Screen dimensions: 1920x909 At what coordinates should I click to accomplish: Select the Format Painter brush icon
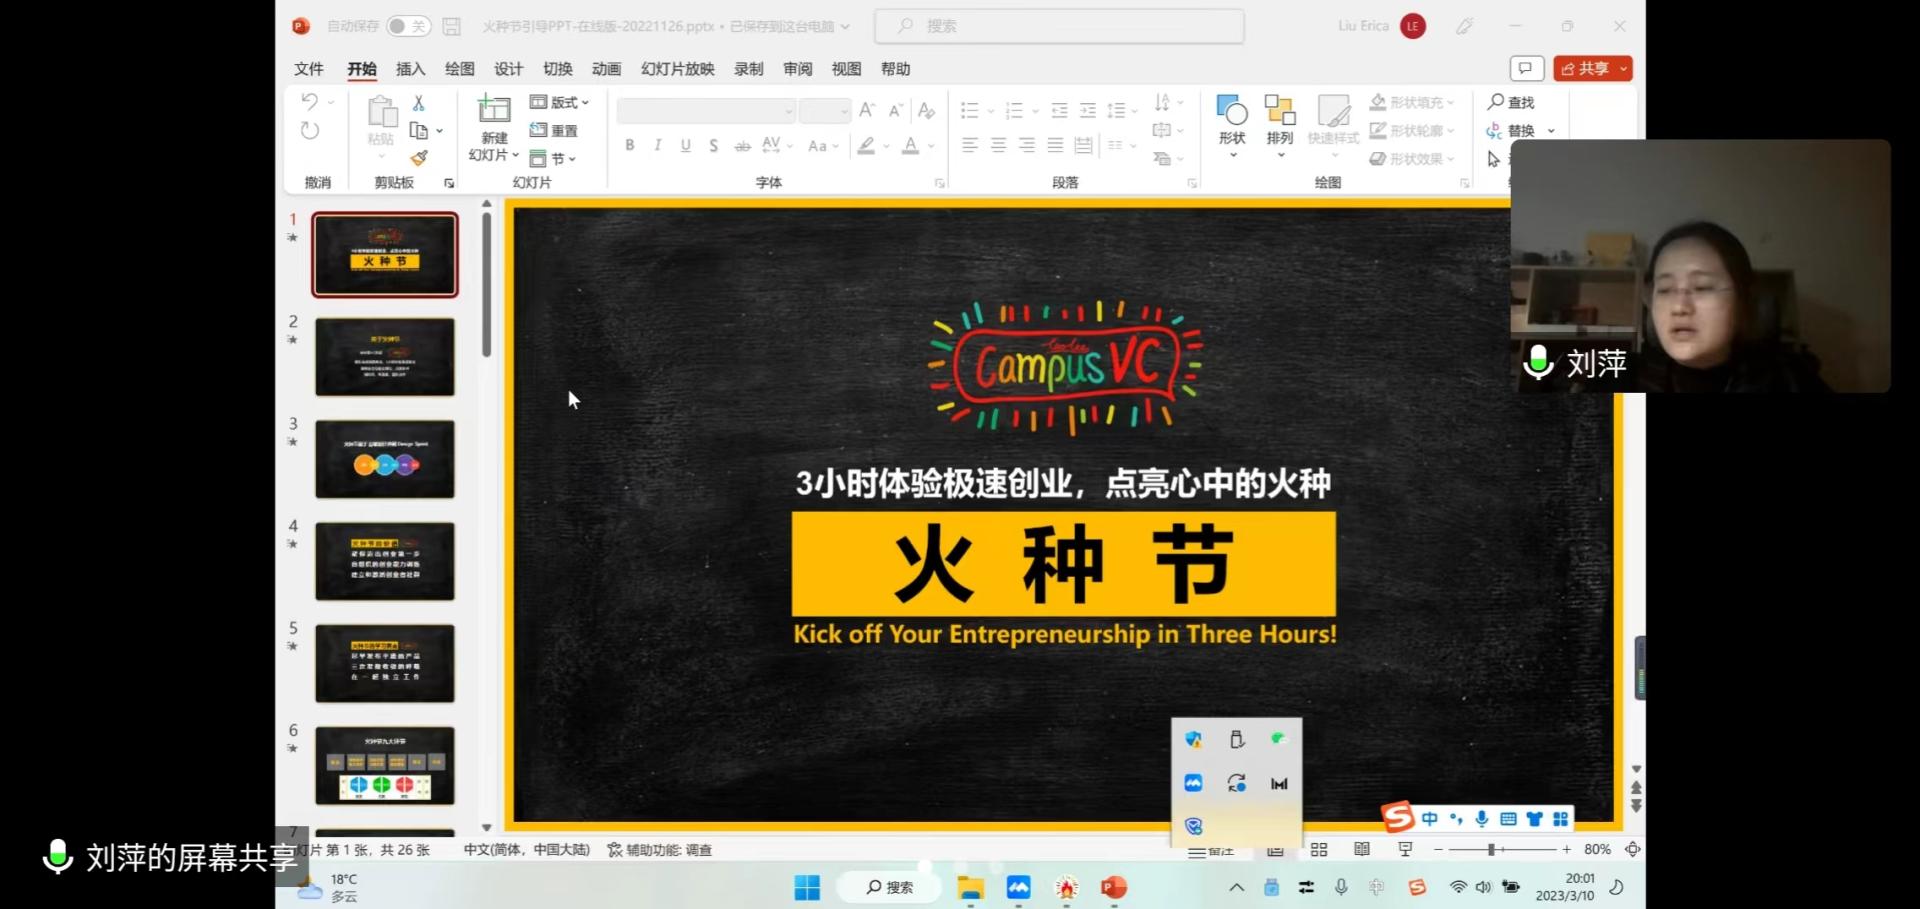[x=419, y=158]
